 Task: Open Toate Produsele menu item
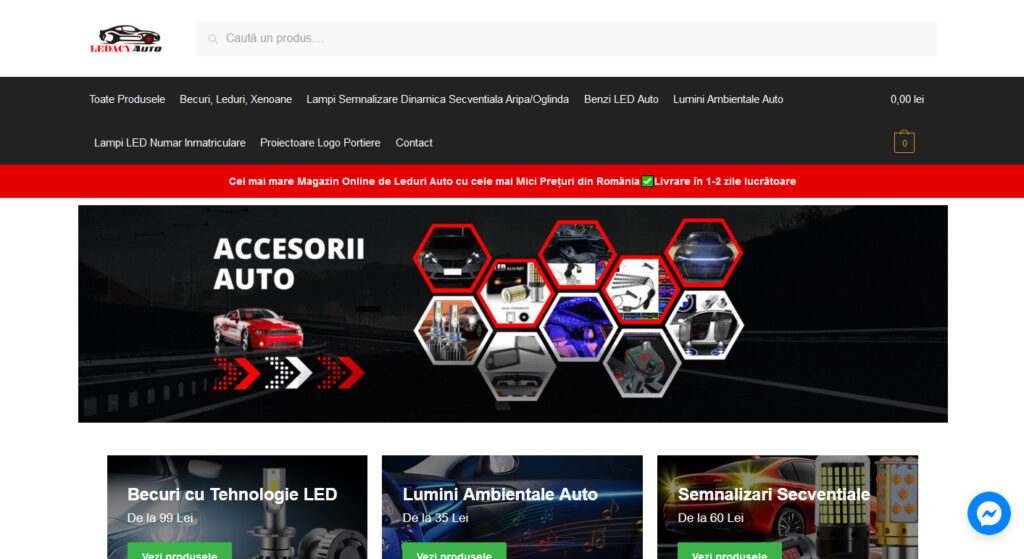[127, 99]
